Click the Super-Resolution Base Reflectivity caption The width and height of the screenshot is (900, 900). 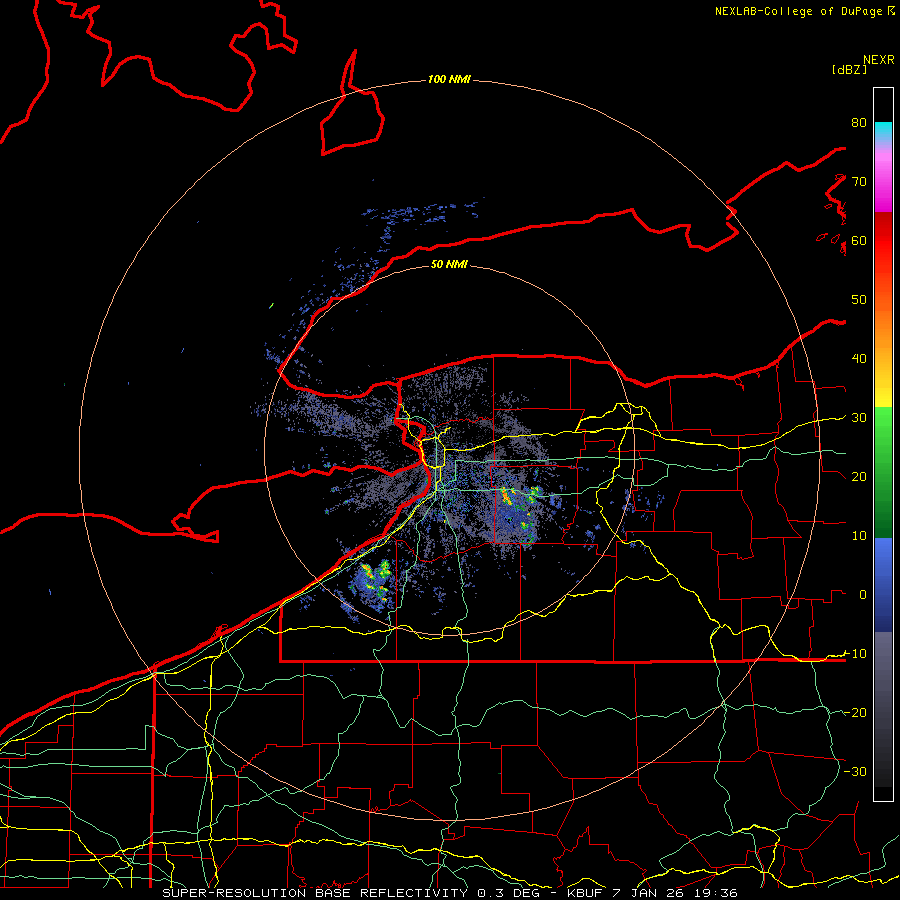(450, 893)
